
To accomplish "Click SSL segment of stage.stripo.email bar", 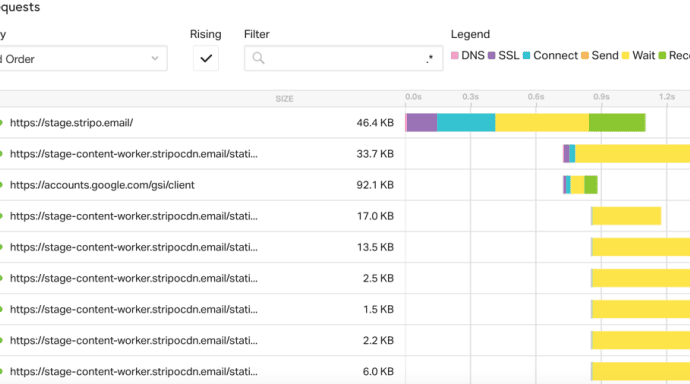I will coord(422,123).
